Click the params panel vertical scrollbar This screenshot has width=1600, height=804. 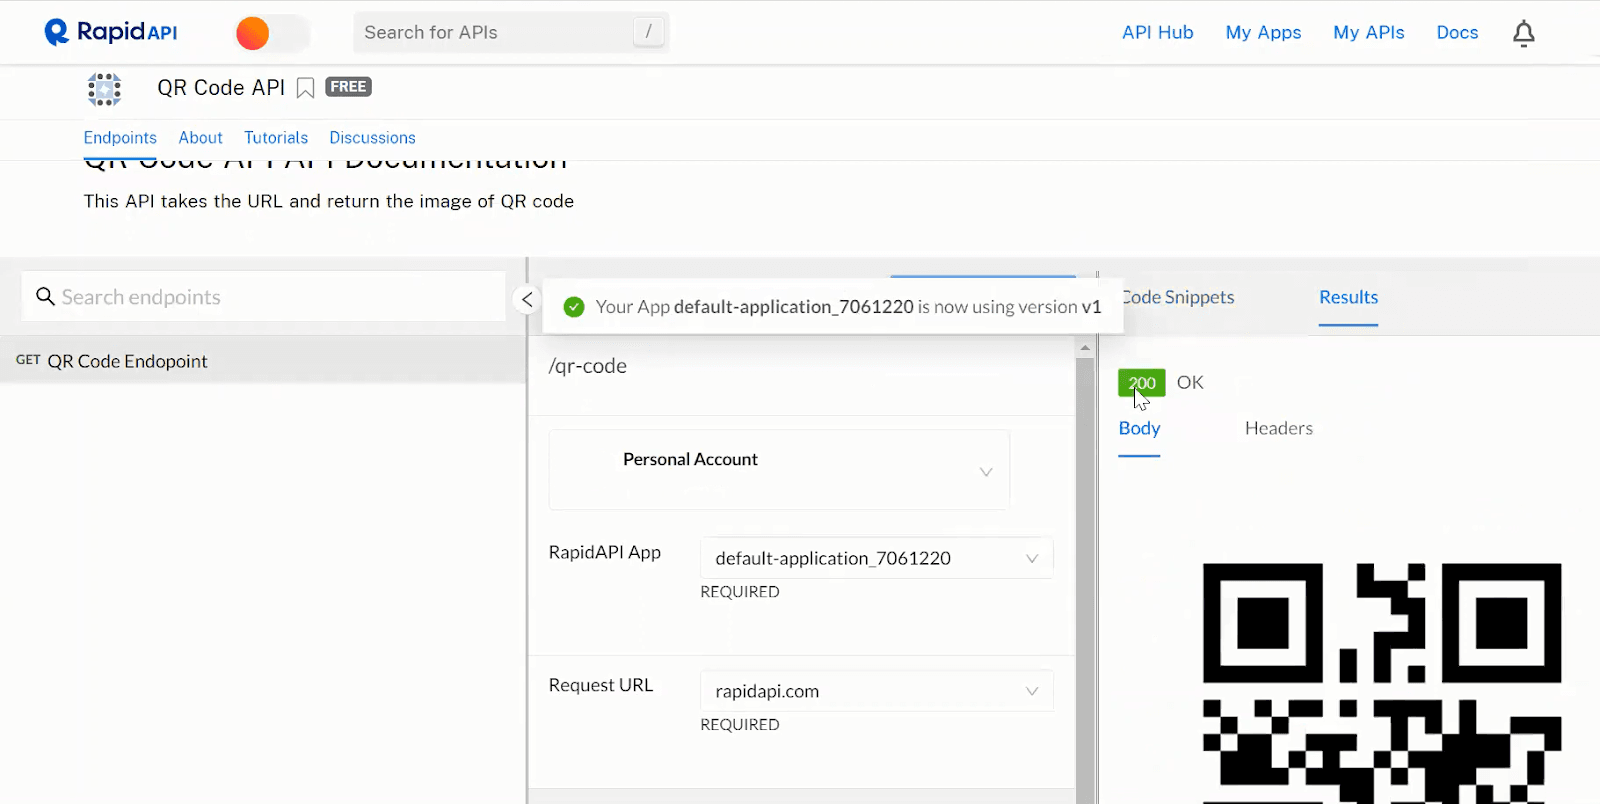pyautogui.click(x=1085, y=580)
